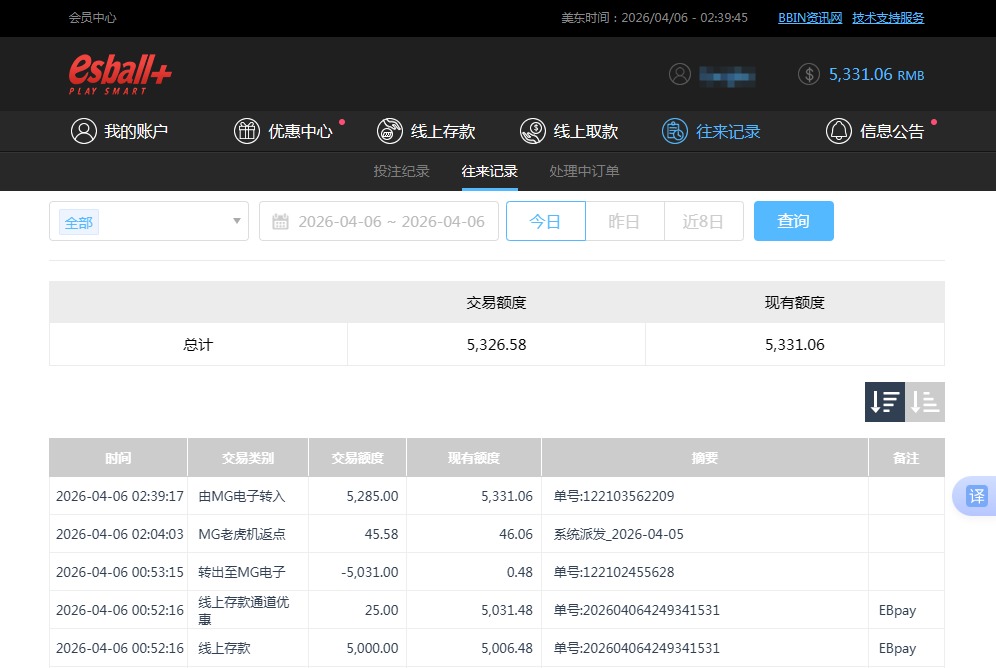Image resolution: width=996 pixels, height=668 pixels.
Task: Enable the 近8日 date filter
Action: point(704,221)
